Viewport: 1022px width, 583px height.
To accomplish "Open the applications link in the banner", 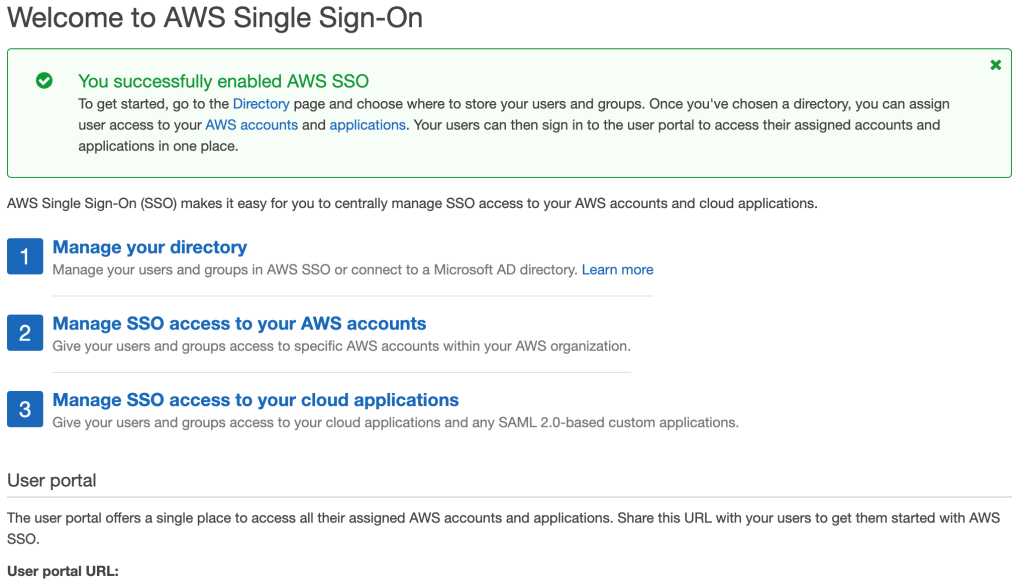I will coord(367,125).
